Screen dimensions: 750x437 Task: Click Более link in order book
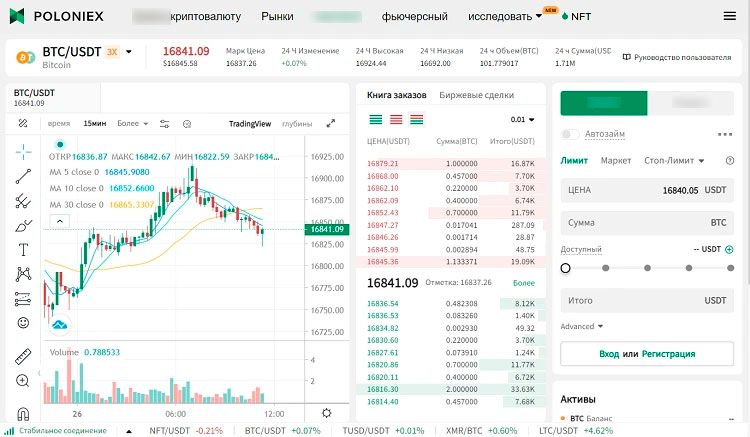525,283
